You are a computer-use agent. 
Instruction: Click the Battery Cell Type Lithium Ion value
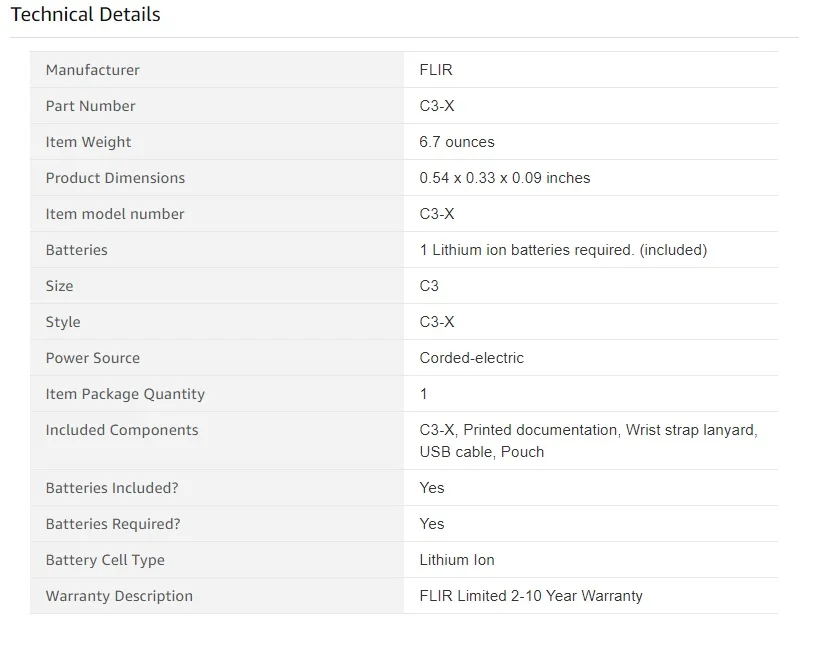coord(457,560)
